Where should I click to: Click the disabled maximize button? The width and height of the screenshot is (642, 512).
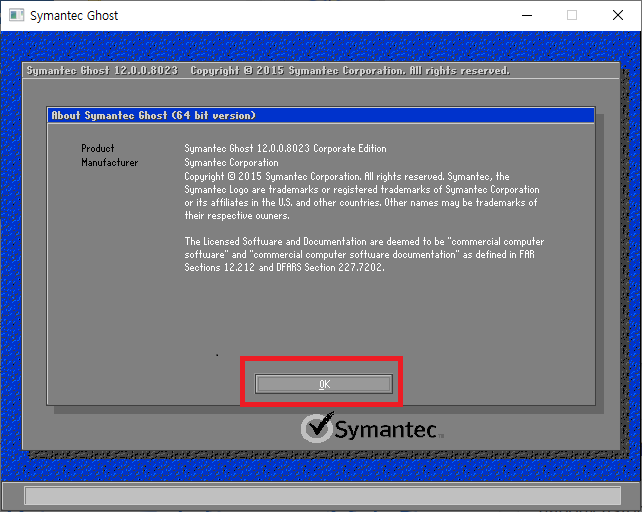click(x=572, y=16)
